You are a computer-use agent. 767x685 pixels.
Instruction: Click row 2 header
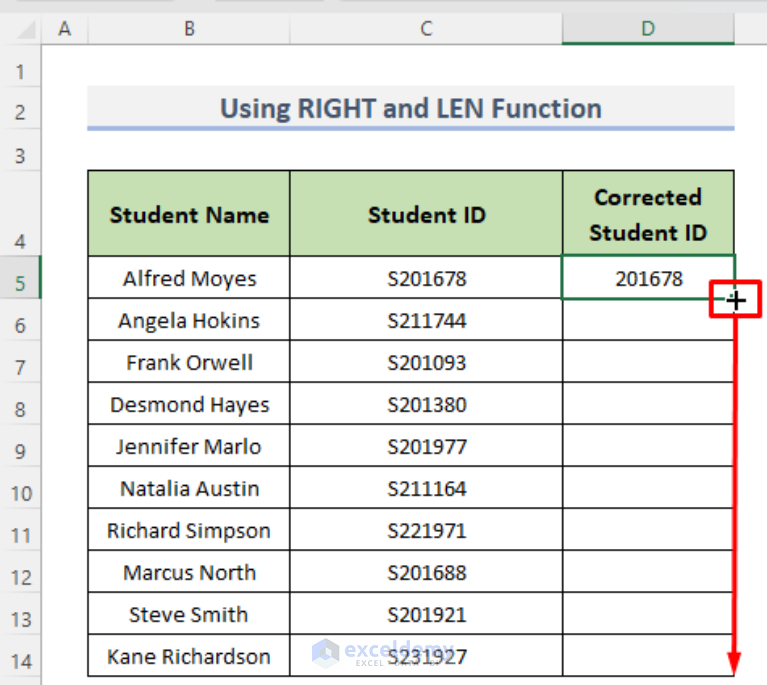tap(20, 109)
